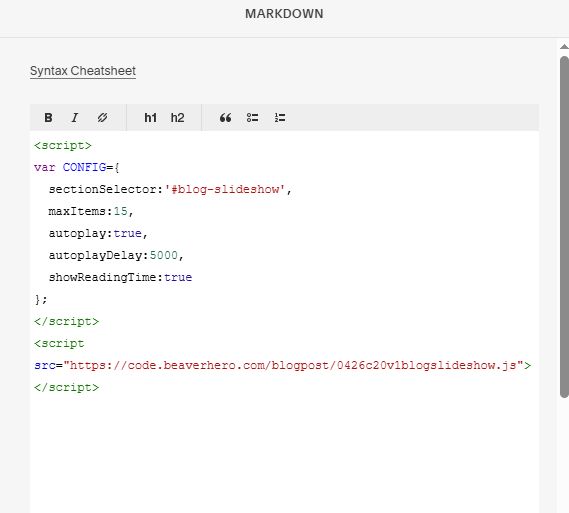
Task: Click the showReadingTime:true line
Action: tap(120, 277)
